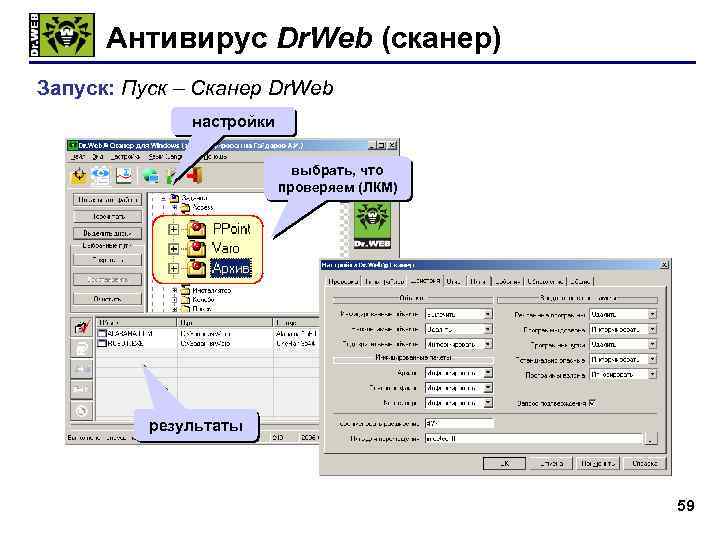The image size is (720, 540).
Task: Click the blue eye toolbar icon
Action: [x=101, y=175]
